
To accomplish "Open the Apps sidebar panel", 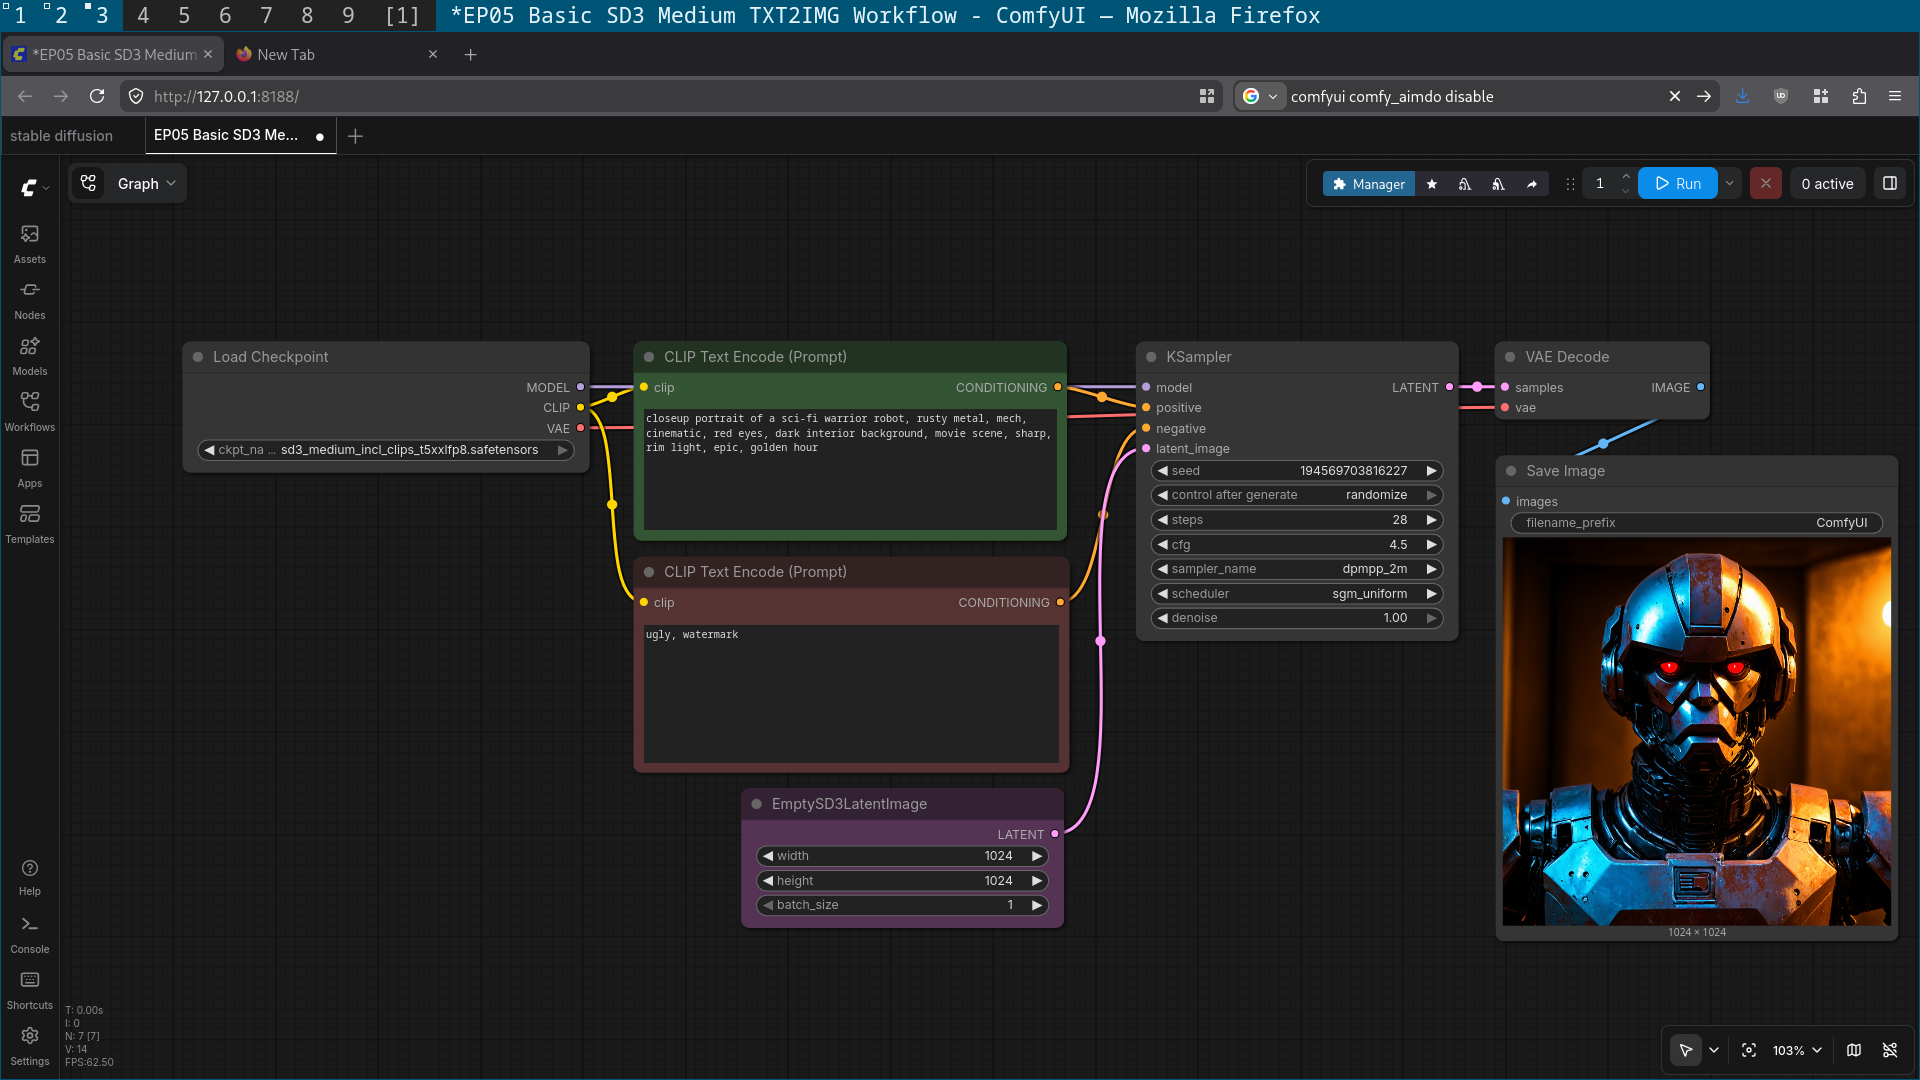I will pos(30,468).
